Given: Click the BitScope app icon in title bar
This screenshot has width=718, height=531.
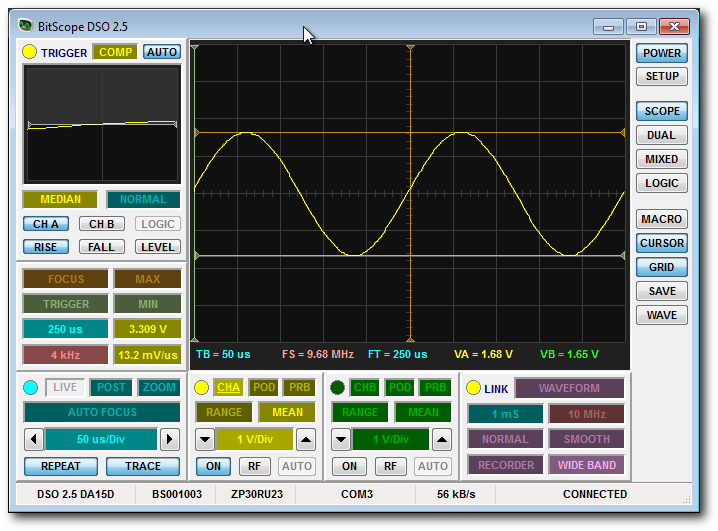Looking at the screenshot, I should (x=24, y=27).
